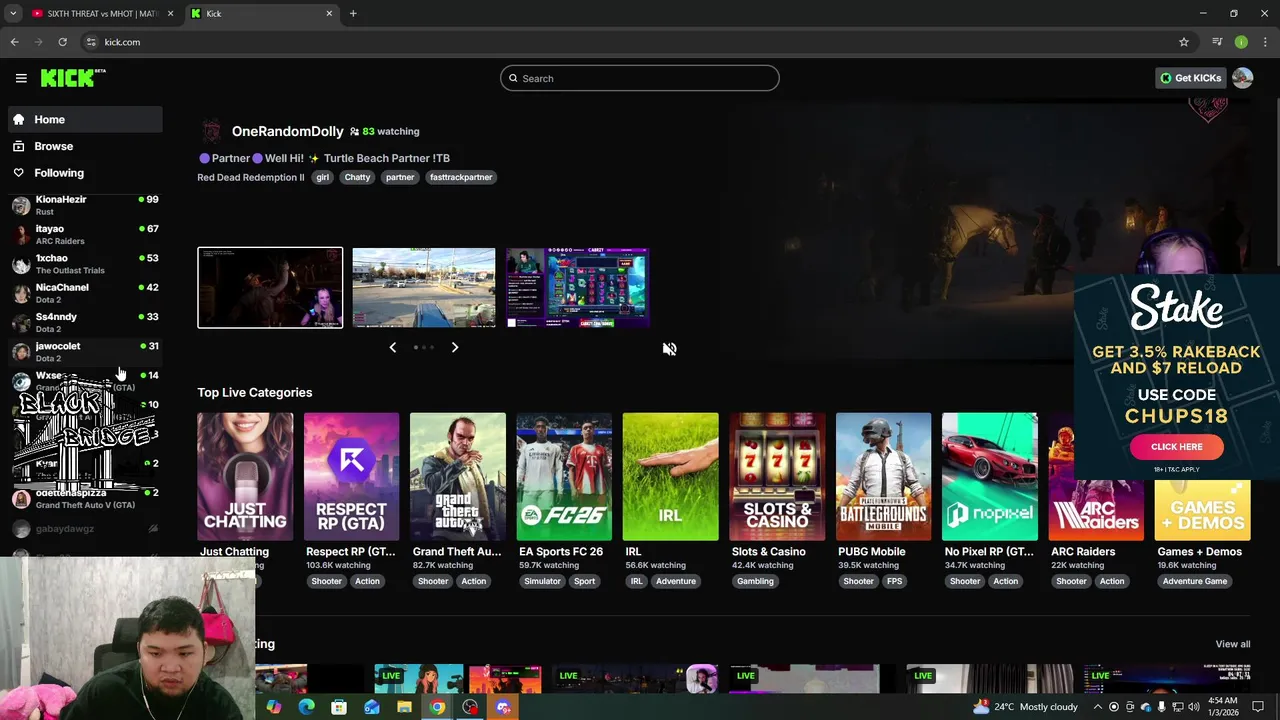Open Following in the sidebar
The height and width of the screenshot is (720, 1280).
(85, 173)
